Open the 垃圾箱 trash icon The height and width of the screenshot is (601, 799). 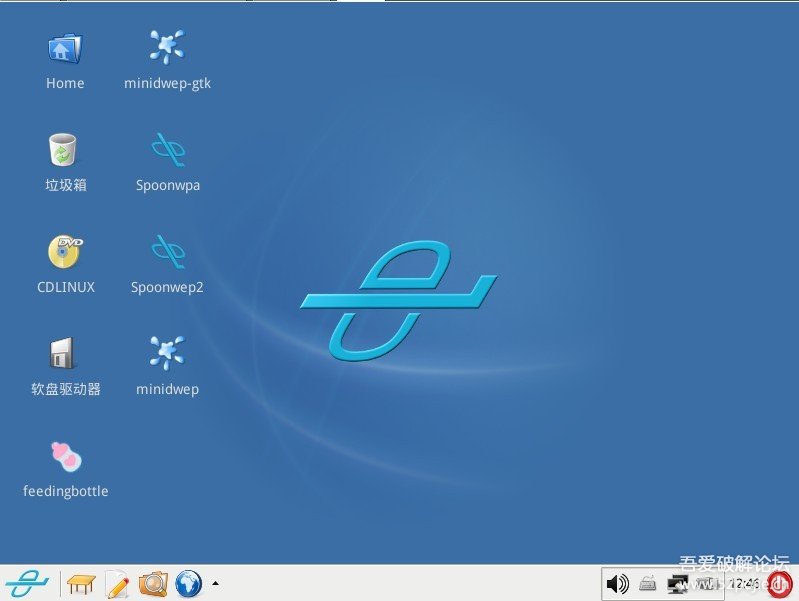pyautogui.click(x=63, y=149)
